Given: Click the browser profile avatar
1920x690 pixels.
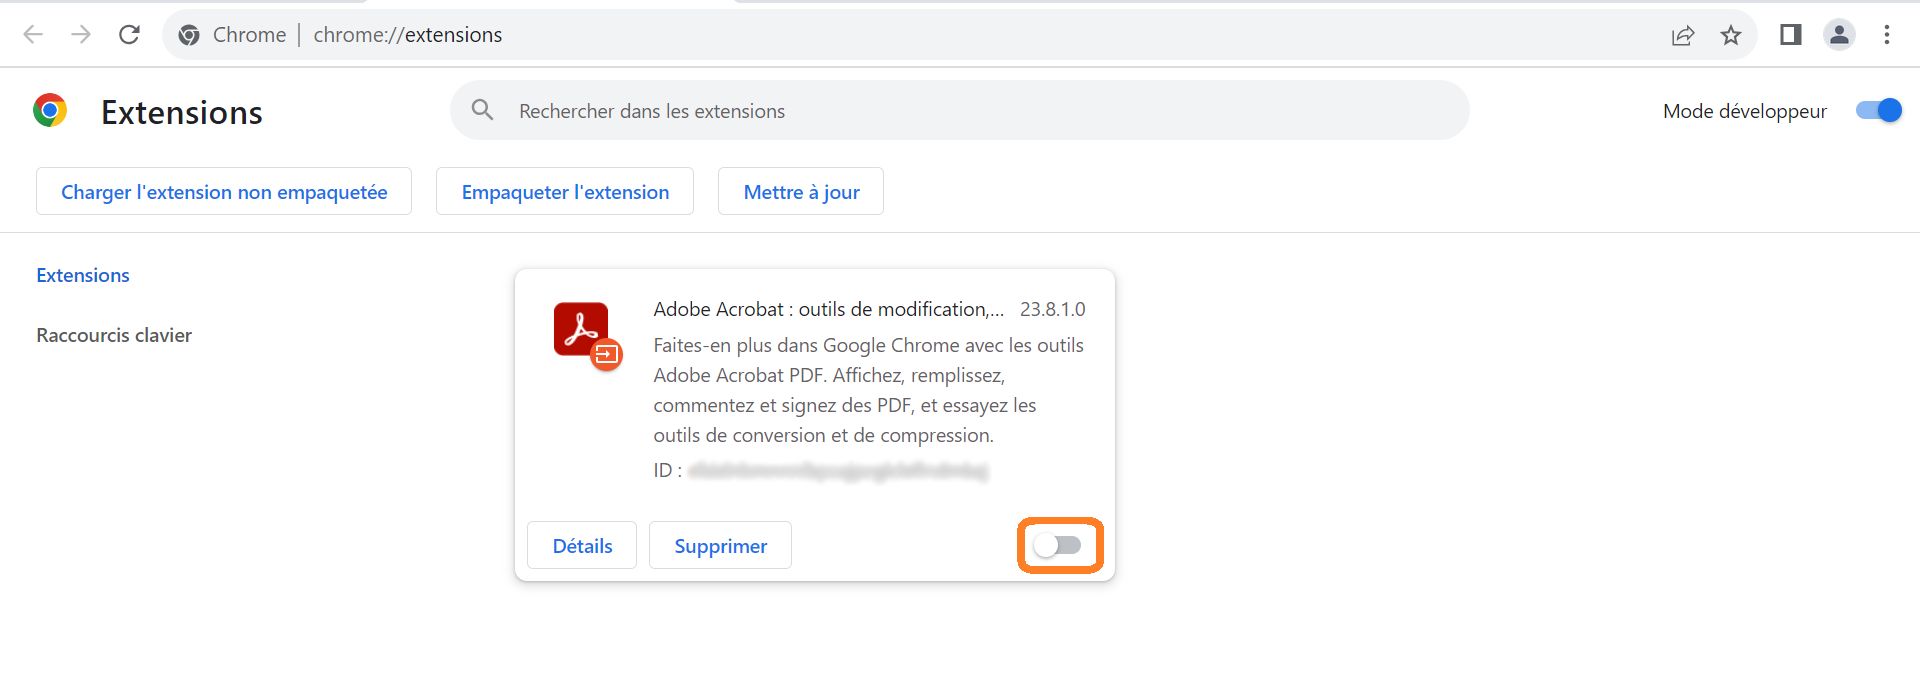Looking at the screenshot, I should (x=1839, y=35).
